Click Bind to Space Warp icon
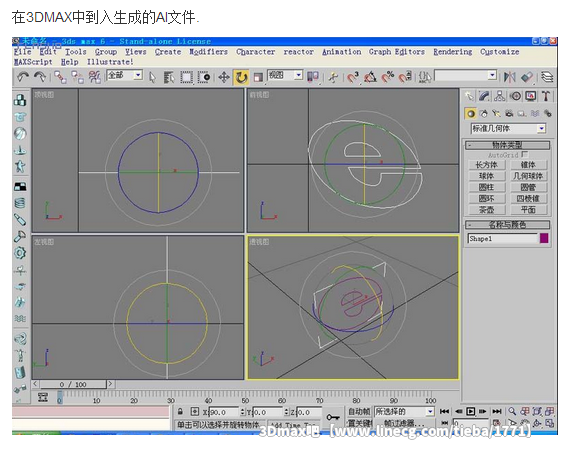 click(94, 77)
